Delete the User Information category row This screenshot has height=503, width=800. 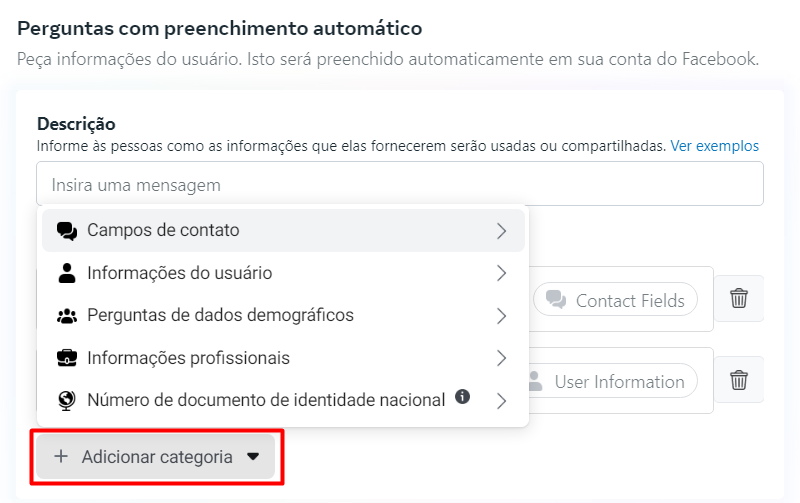click(x=739, y=380)
